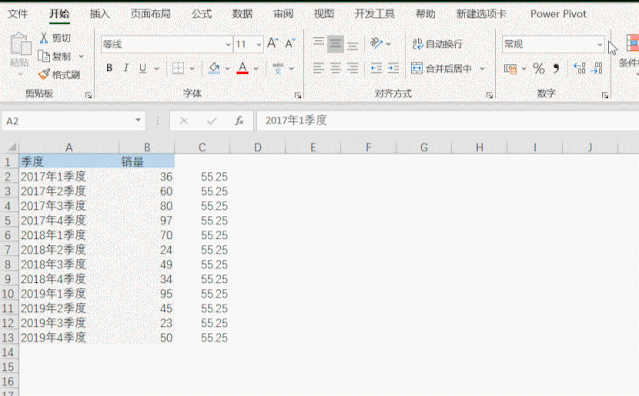
Task: Click the formula bar content
Action: [296, 120]
